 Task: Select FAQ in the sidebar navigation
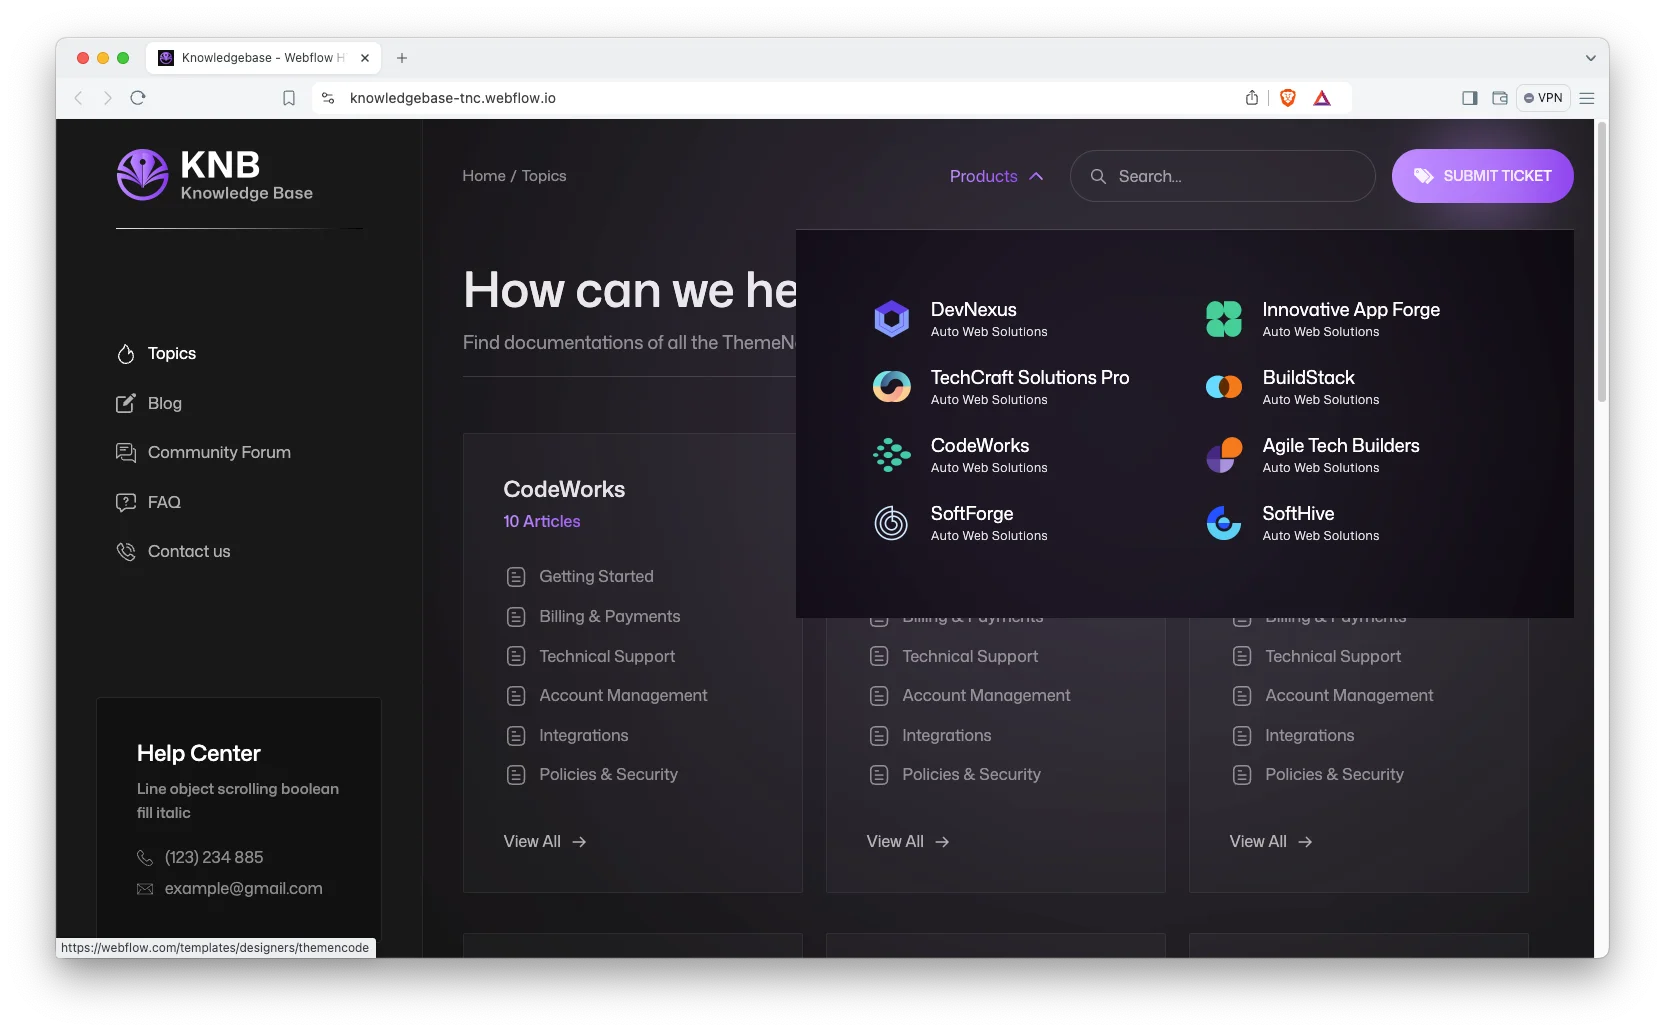[164, 502]
